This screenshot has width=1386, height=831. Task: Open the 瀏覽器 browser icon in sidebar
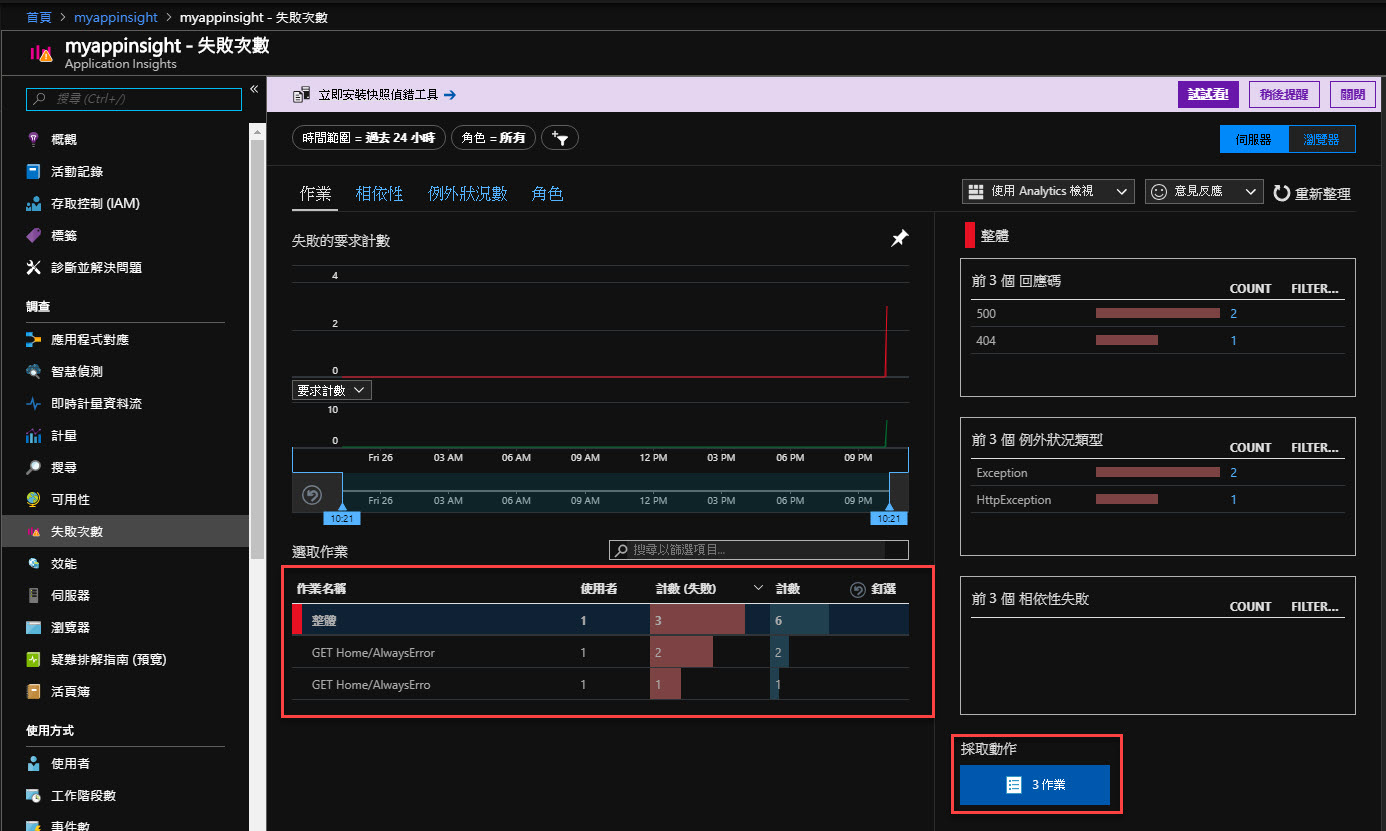point(34,627)
